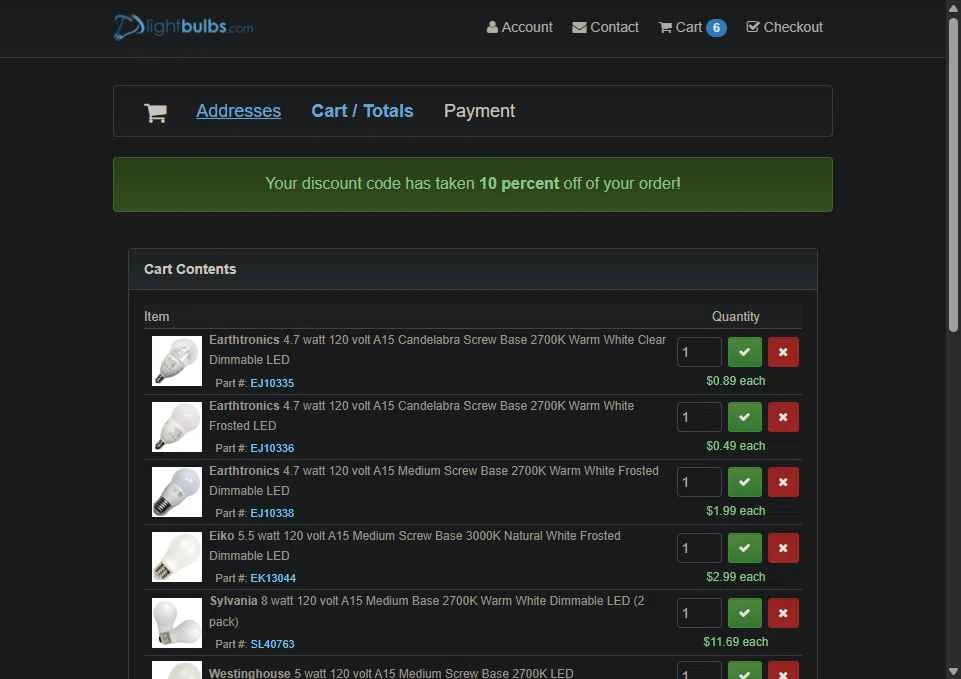The image size is (961, 679).
Task: Confirm quantity for Sylvania SL40763
Action: coord(745,613)
